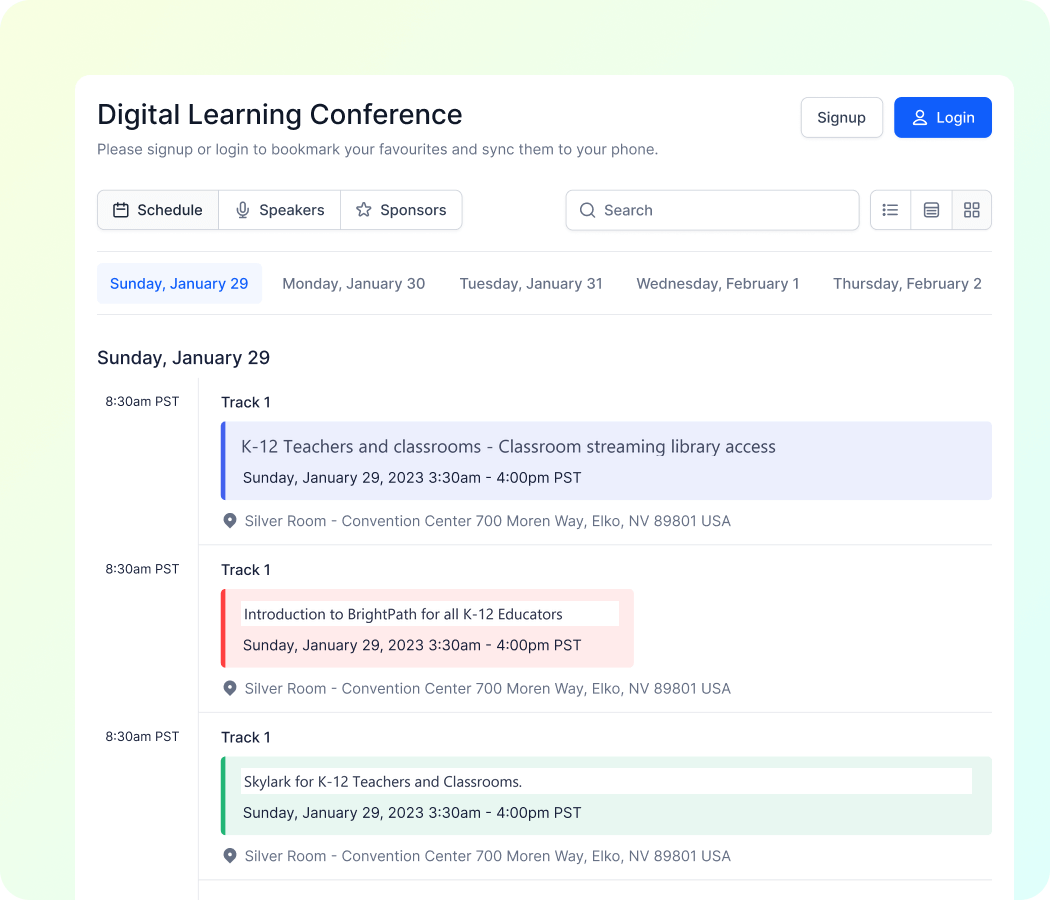Click date-time line in BrightPath card

pyautogui.click(x=412, y=646)
